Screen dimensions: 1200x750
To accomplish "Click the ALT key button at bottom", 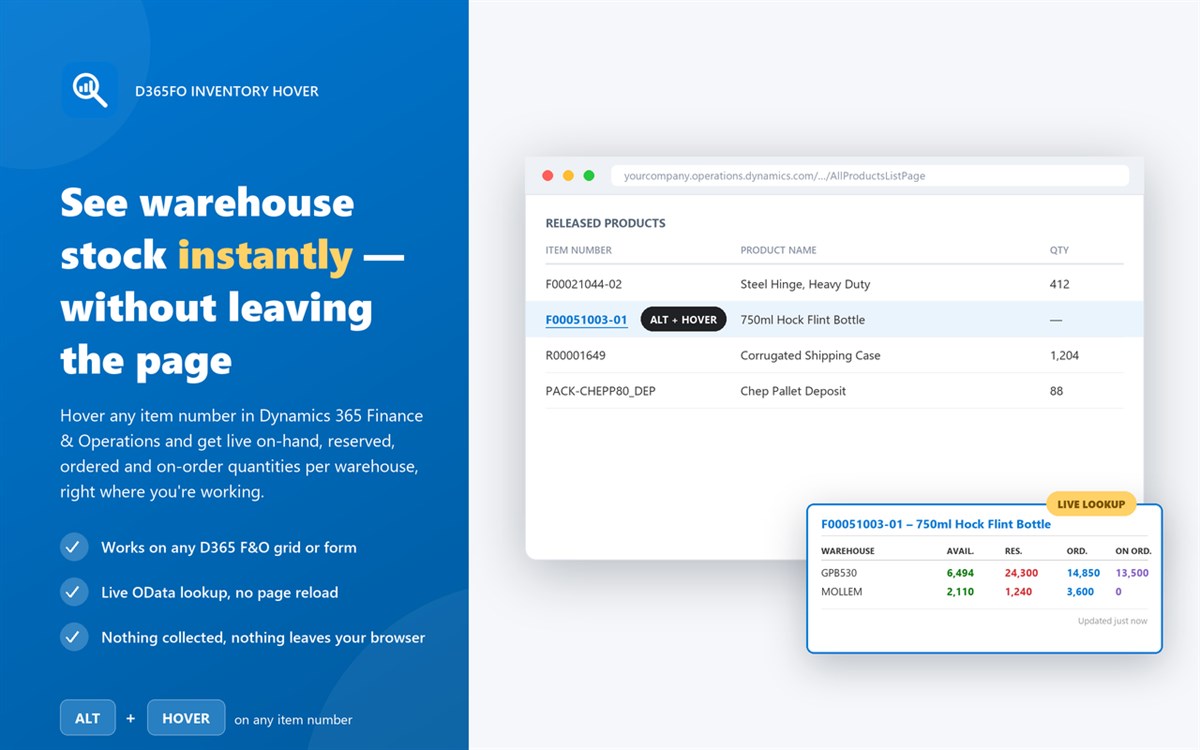I will (x=87, y=718).
